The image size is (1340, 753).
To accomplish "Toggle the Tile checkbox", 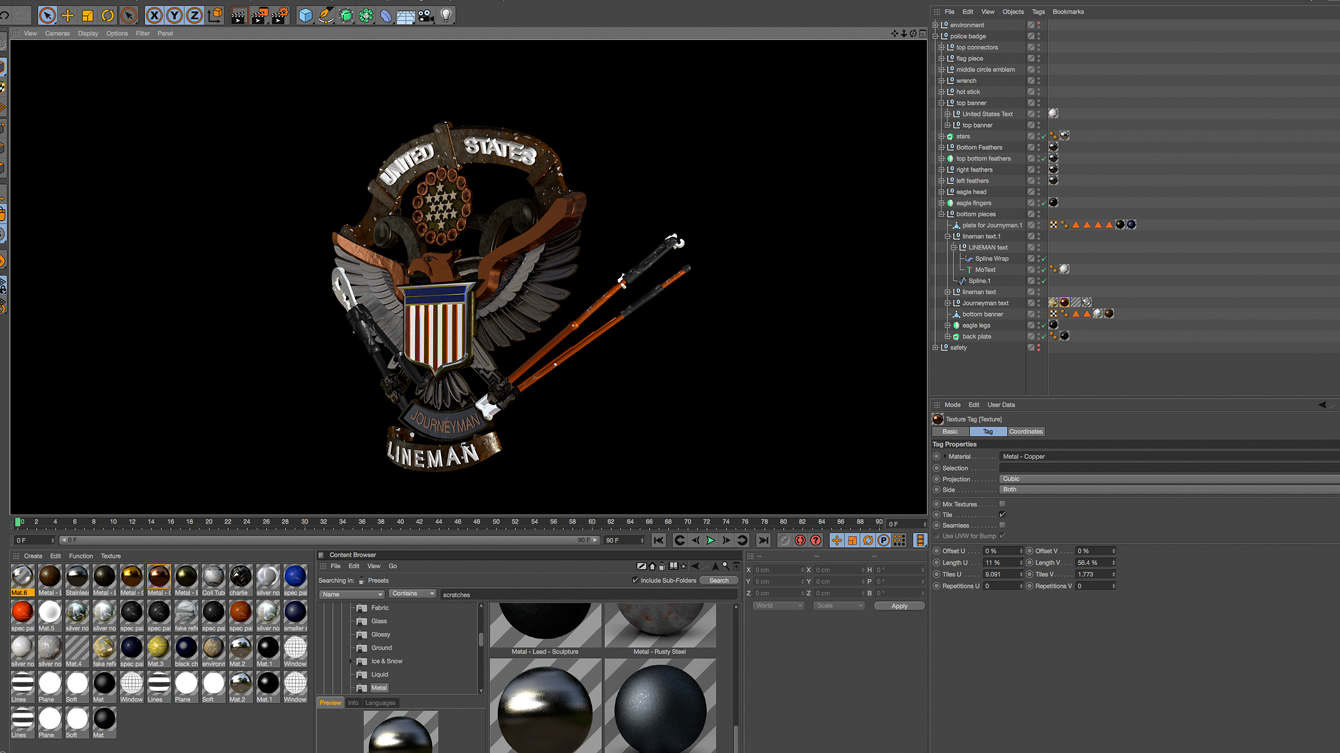I will tap(1002, 515).
